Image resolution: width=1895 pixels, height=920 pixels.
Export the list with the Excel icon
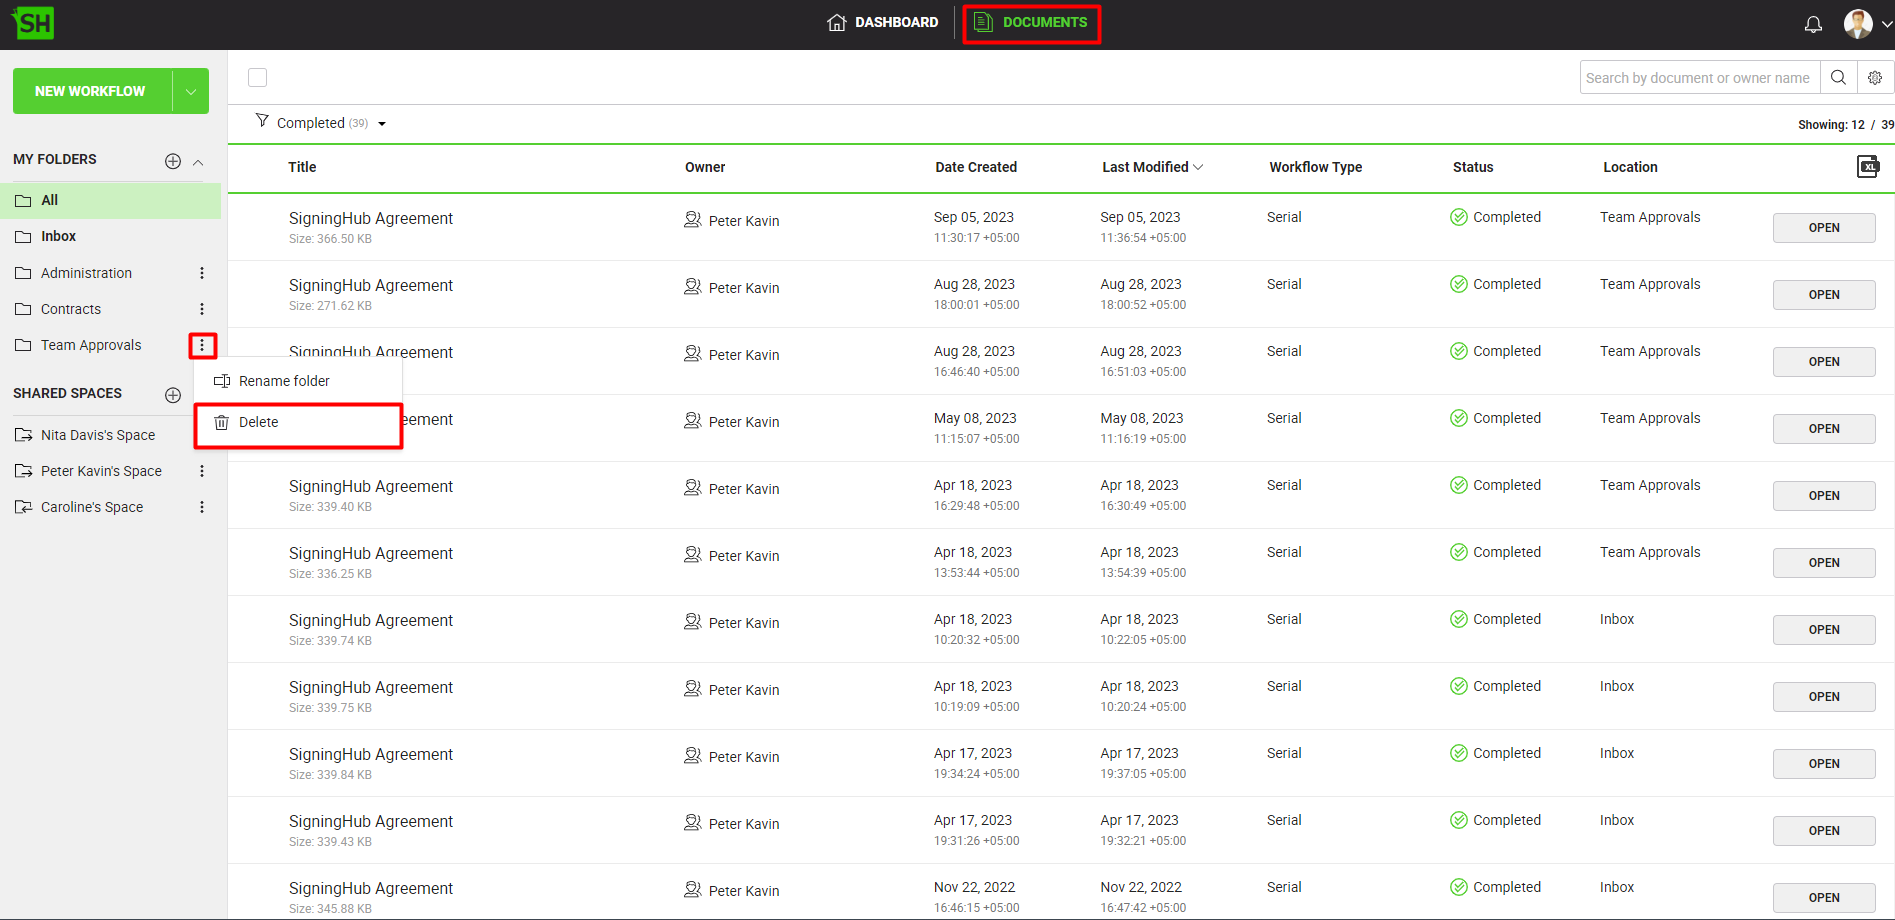[x=1867, y=167]
